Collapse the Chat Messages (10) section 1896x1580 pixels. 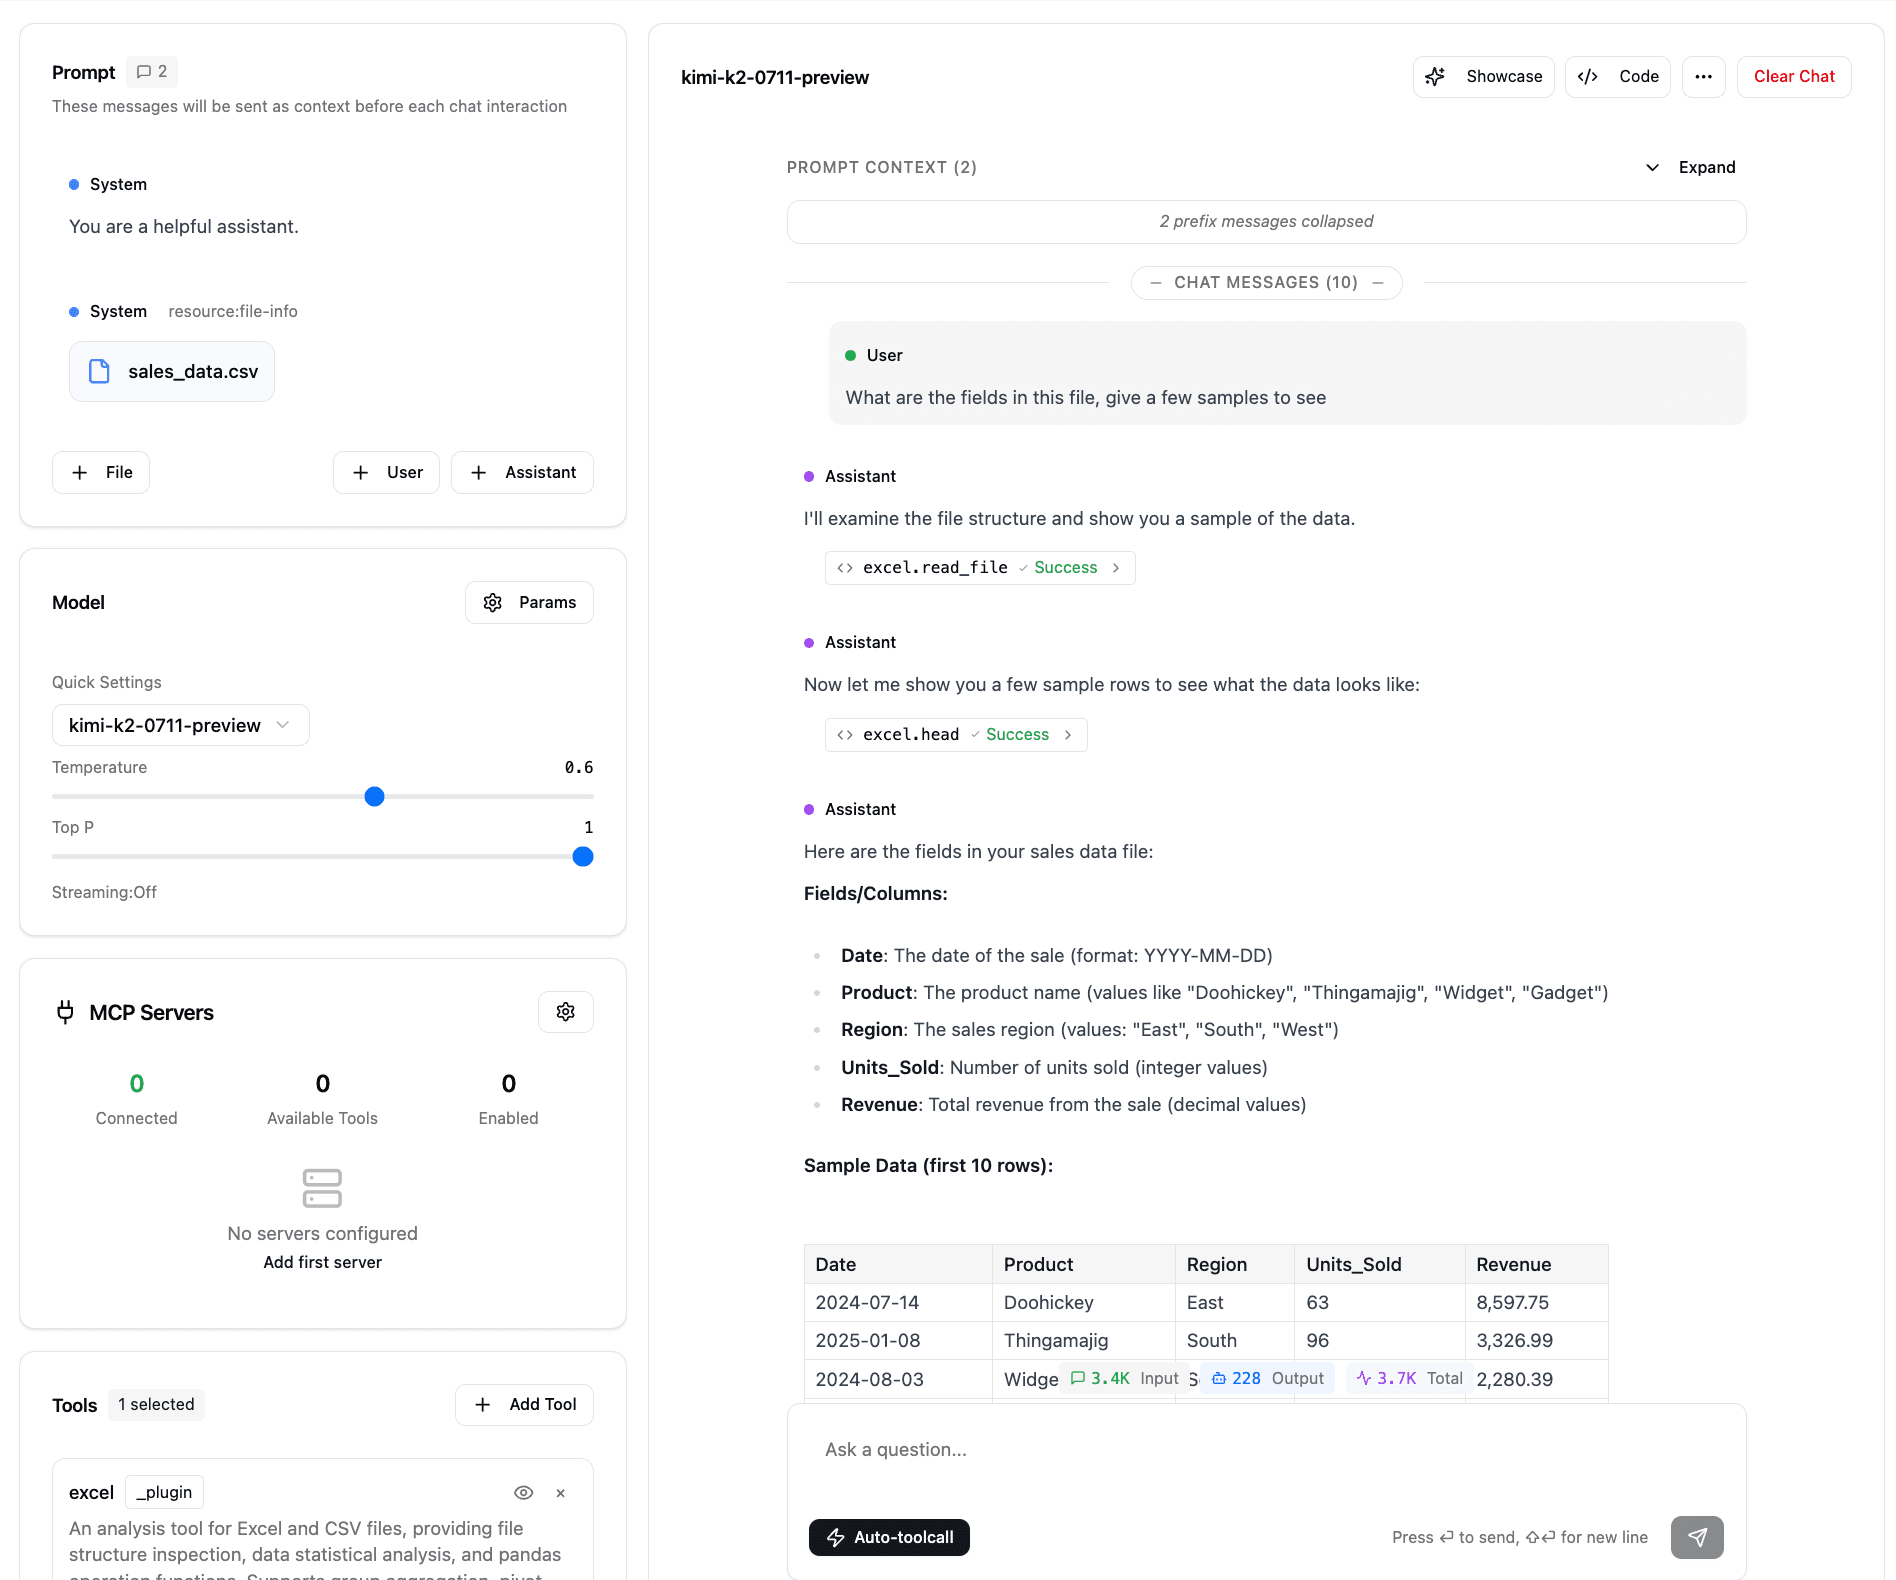pos(1266,283)
